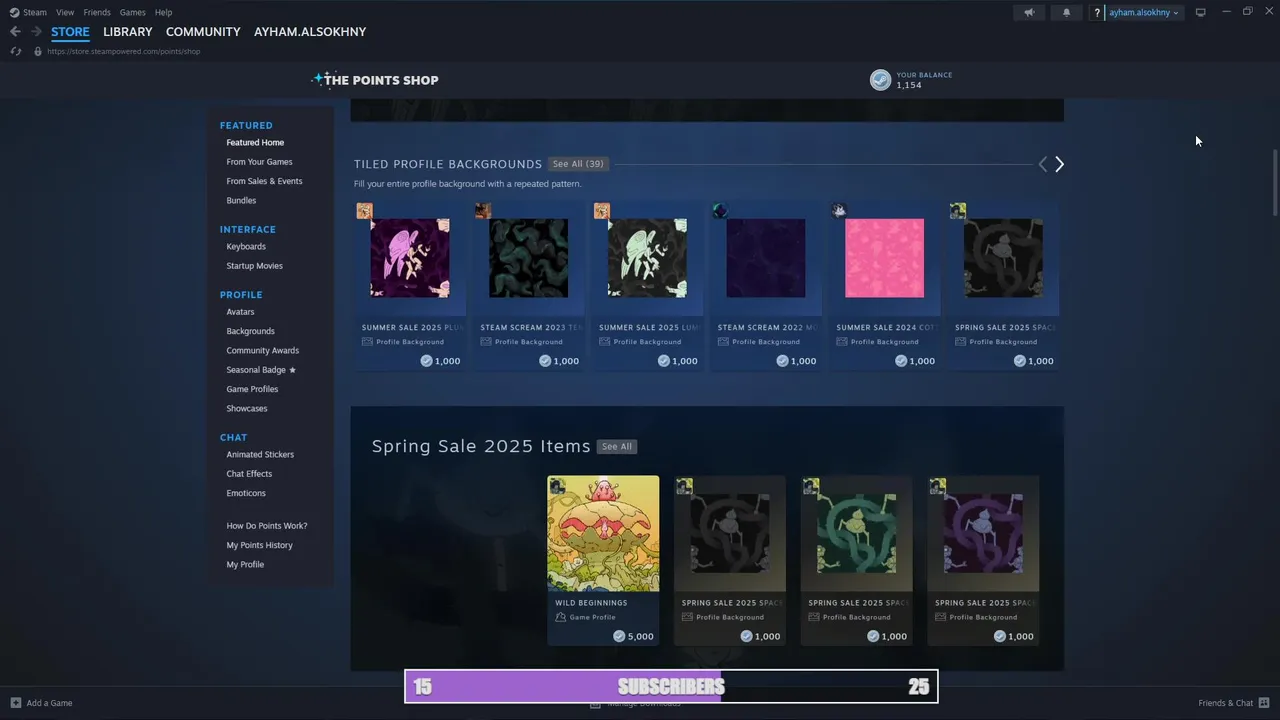This screenshot has width=1280, height=720.
Task: Open Animated Stickers under Chat
Action: tap(260, 455)
